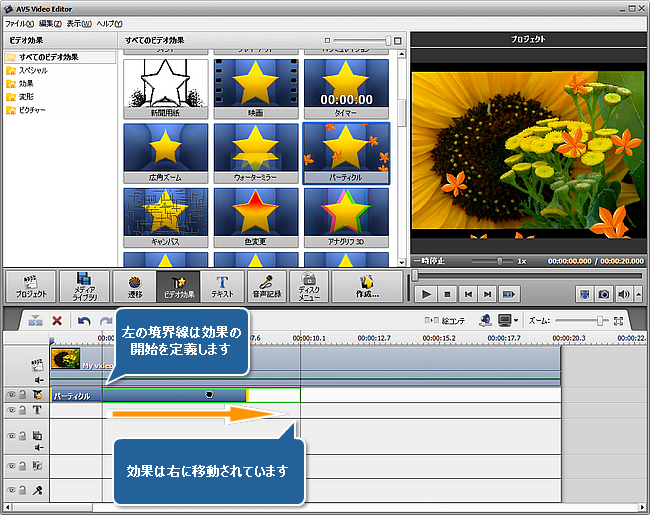This screenshot has height=515, width=650.
Task: Click the undo arrow in timeline toolbar
Action: 84,321
